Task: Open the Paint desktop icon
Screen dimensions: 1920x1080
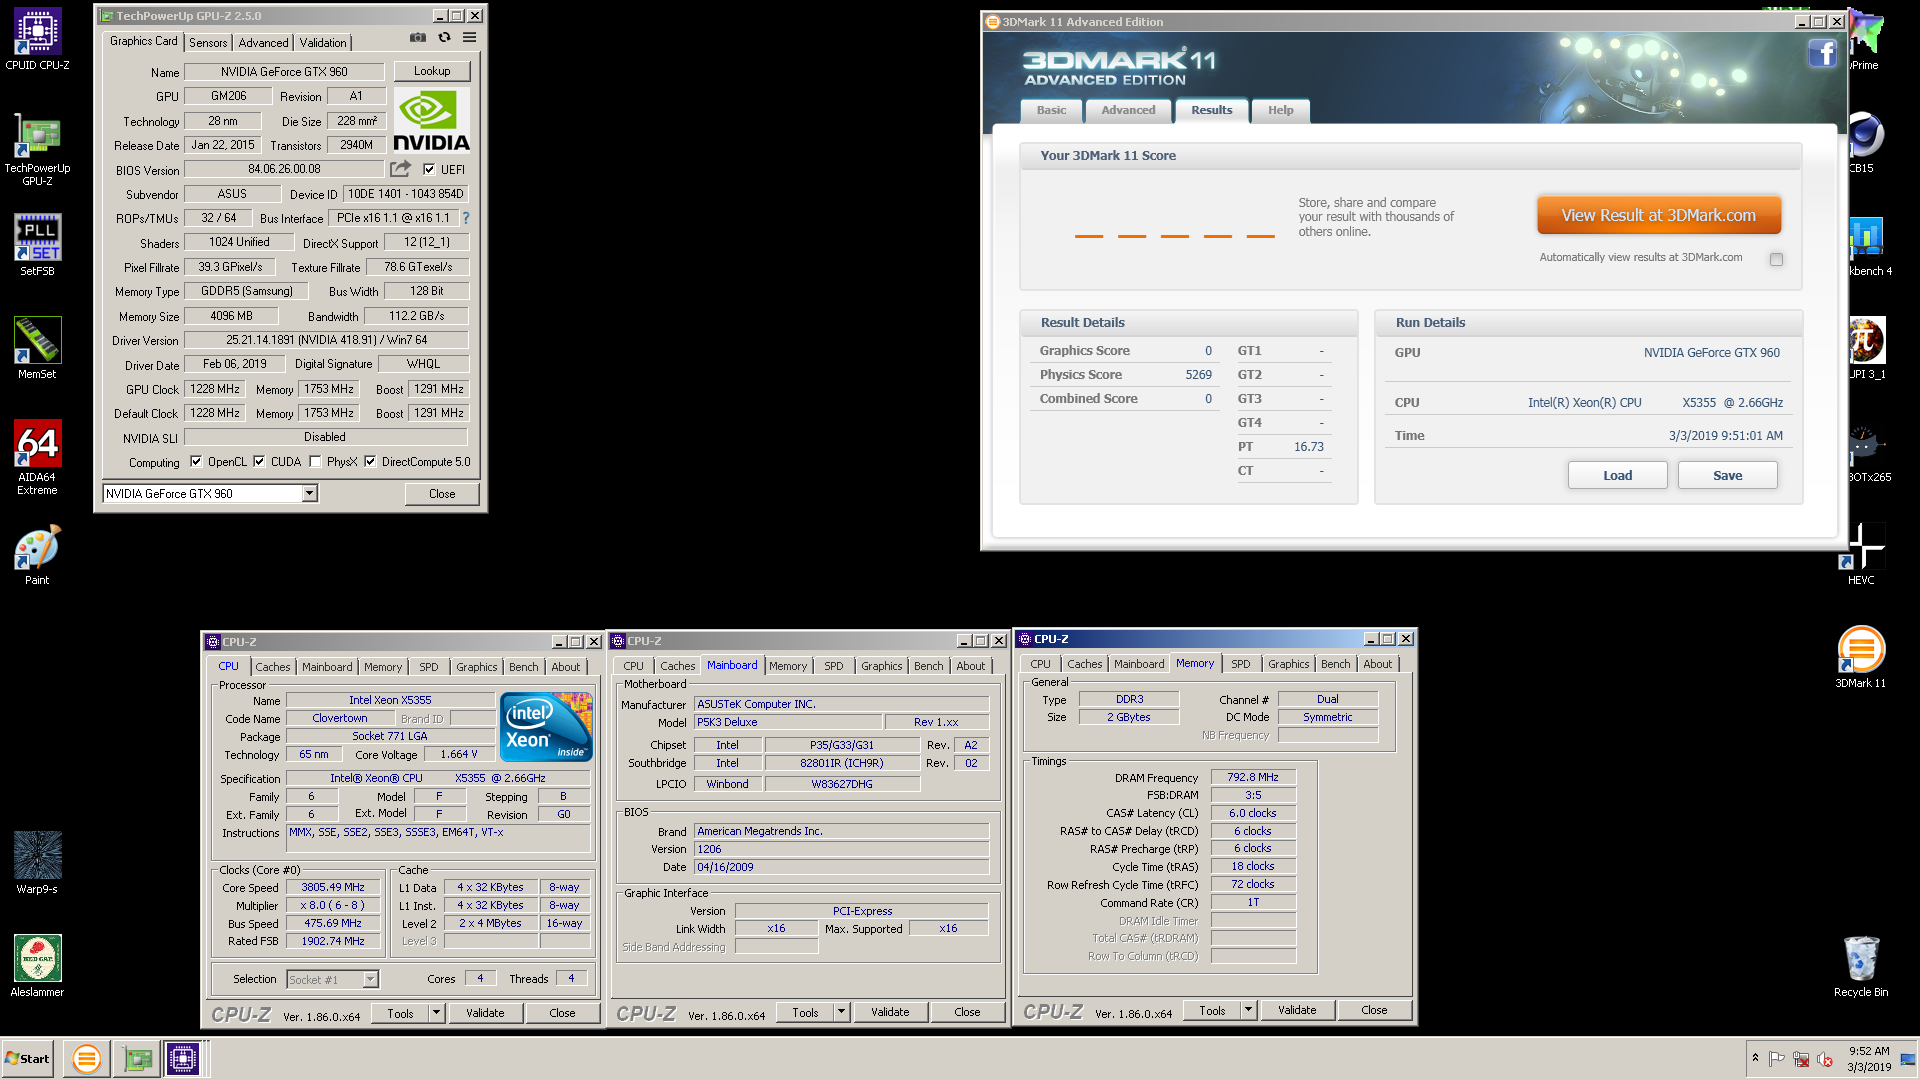Action: pos(37,555)
